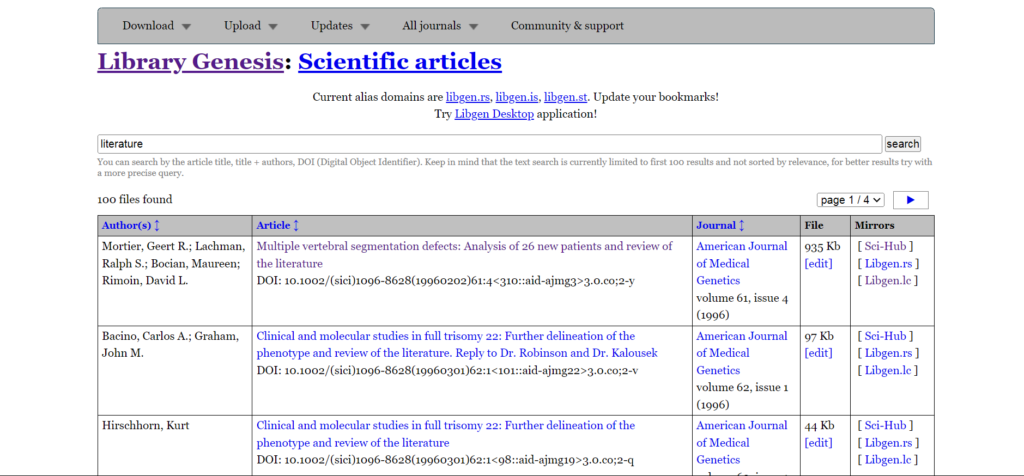
Task: Open Sci-Hub mirror for Hirschhorn article
Action: coord(885,425)
